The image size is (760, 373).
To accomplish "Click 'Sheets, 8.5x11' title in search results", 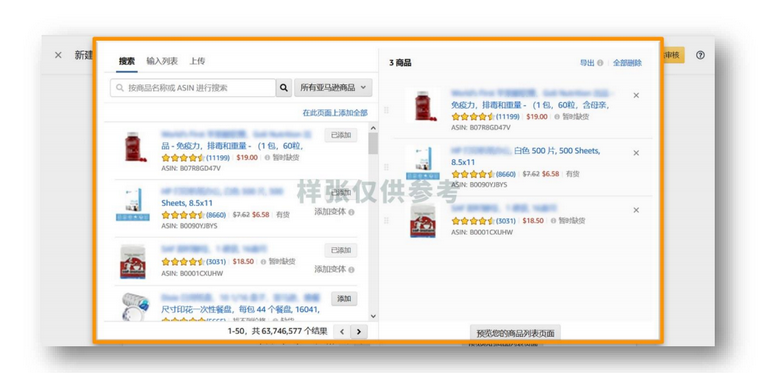I will point(187,203).
